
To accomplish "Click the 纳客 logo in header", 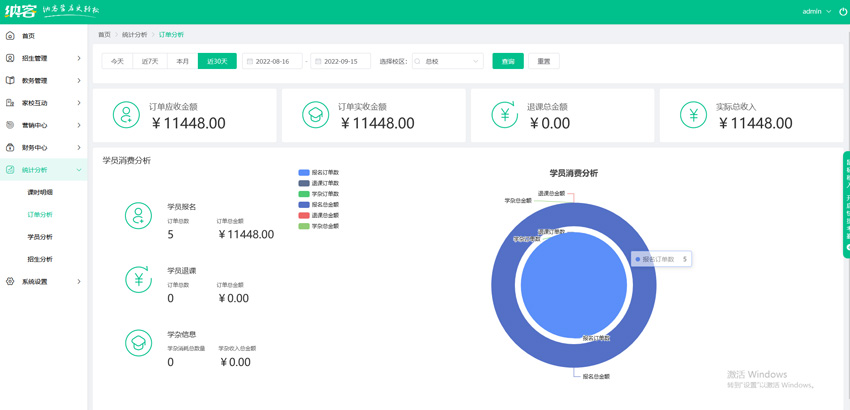I will (x=21, y=11).
